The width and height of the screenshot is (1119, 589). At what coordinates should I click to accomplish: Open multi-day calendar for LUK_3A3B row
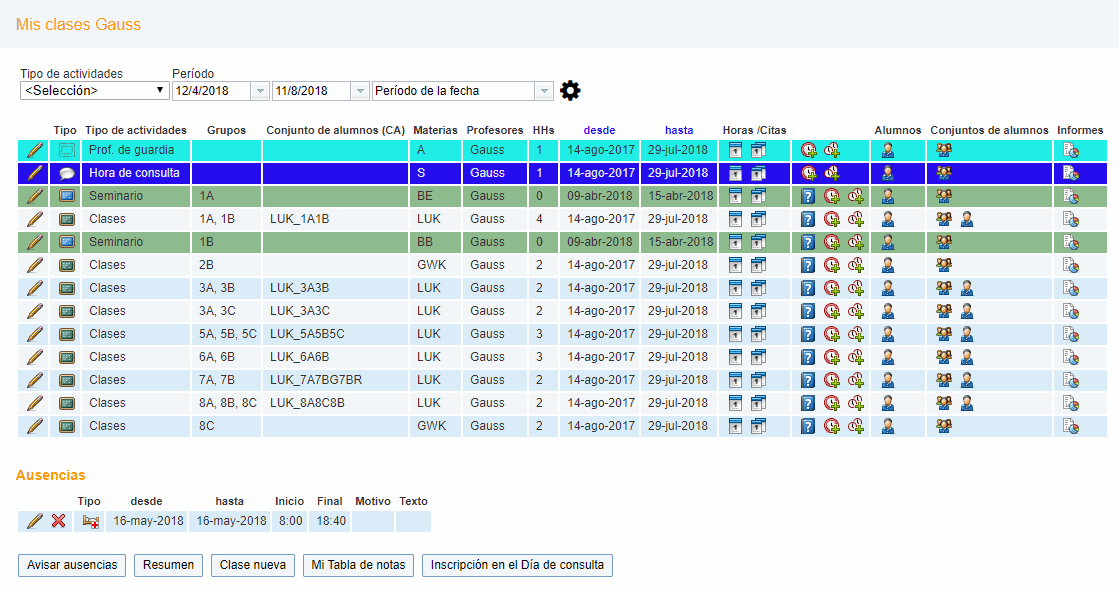(x=758, y=288)
